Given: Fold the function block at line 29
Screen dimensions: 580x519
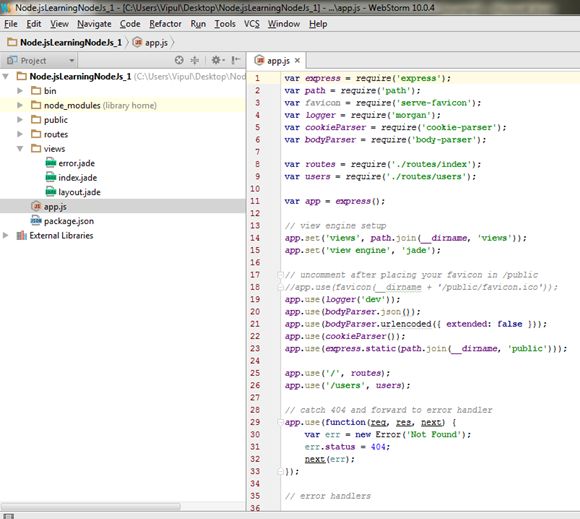Looking at the screenshot, I should pos(280,422).
